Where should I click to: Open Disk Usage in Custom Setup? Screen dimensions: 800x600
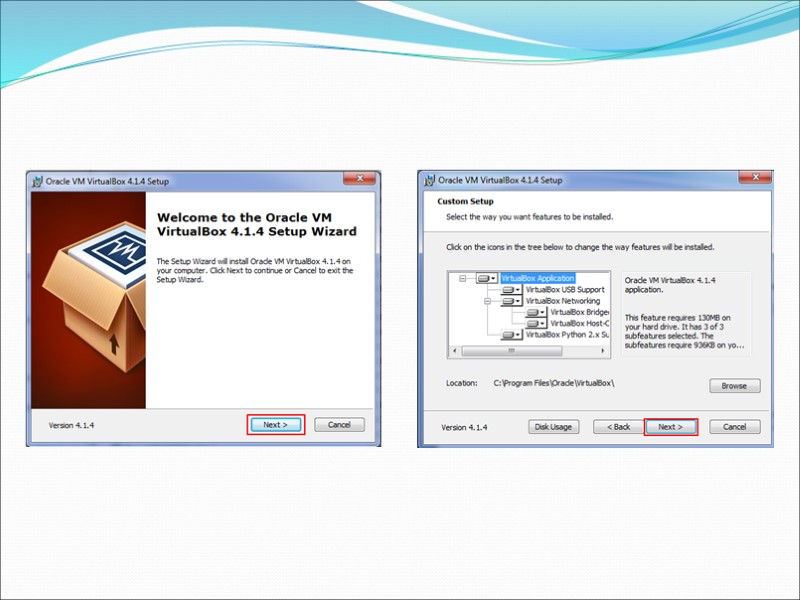[554, 427]
